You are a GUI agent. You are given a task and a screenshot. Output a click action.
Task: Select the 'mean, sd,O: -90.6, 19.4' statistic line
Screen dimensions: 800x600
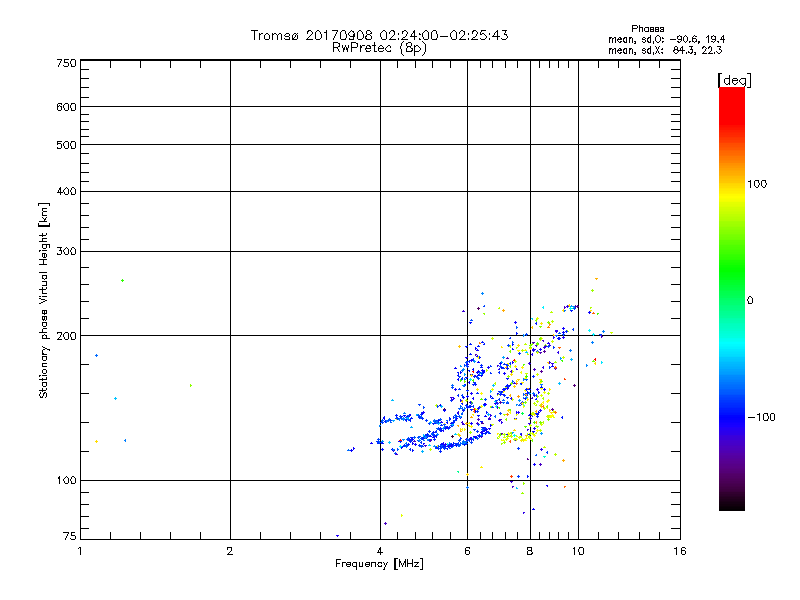tap(666, 40)
